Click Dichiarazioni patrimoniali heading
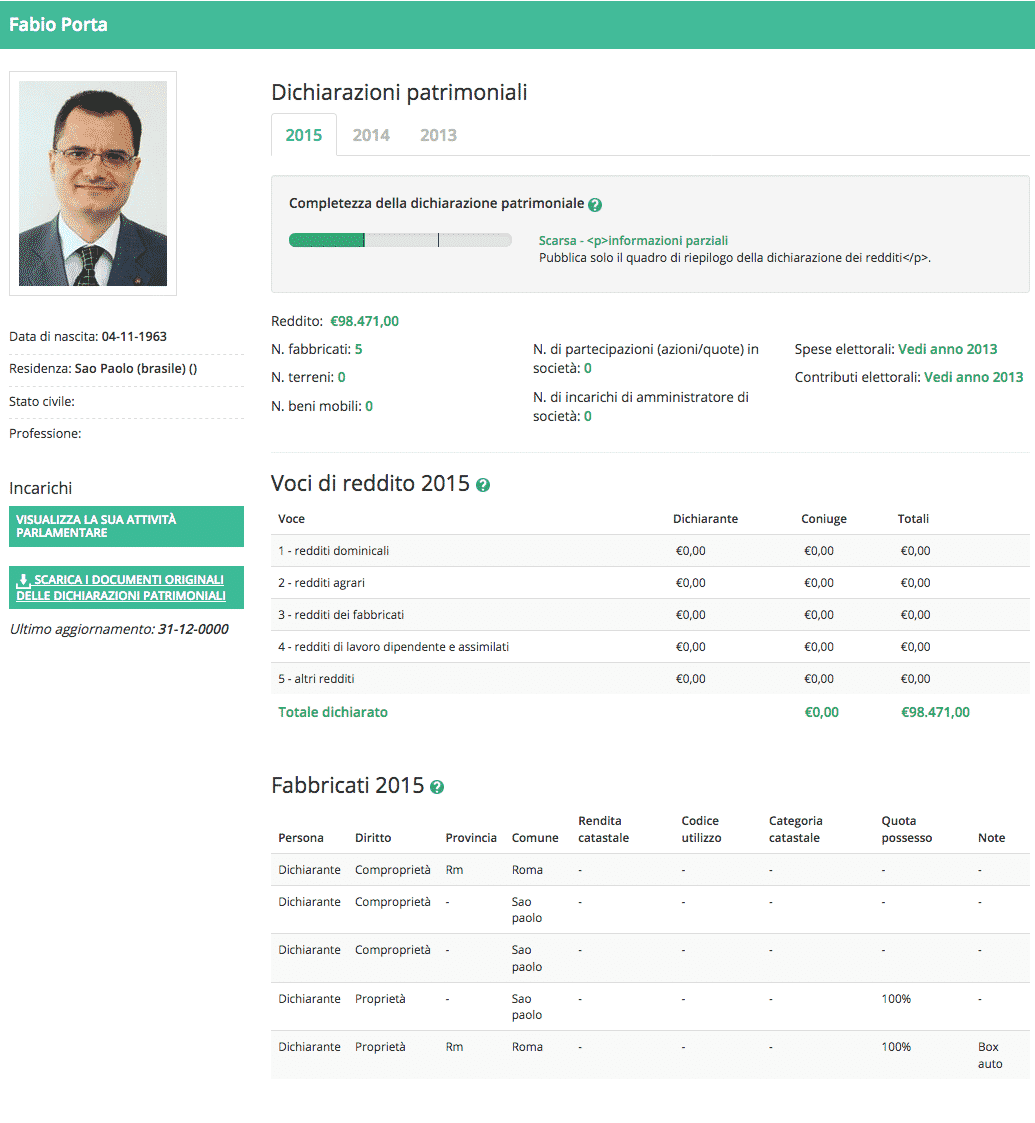The image size is (1035, 1123). pos(399,92)
